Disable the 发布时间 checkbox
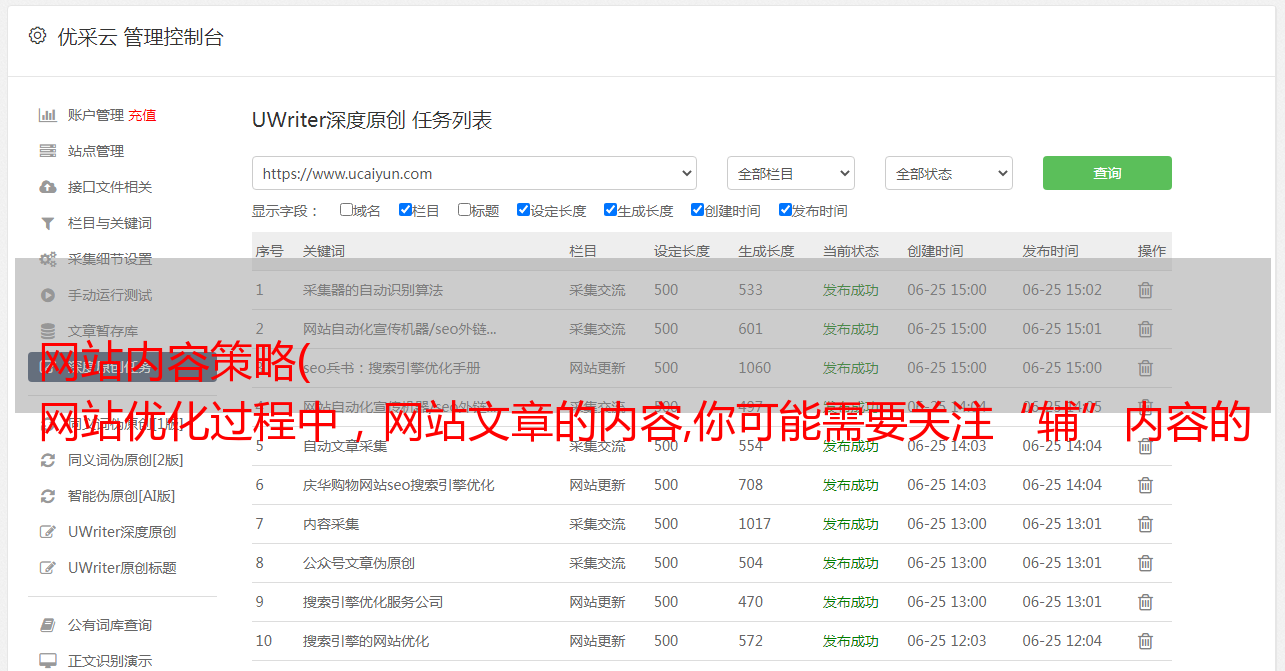This screenshot has height=671, width=1285. click(785, 210)
